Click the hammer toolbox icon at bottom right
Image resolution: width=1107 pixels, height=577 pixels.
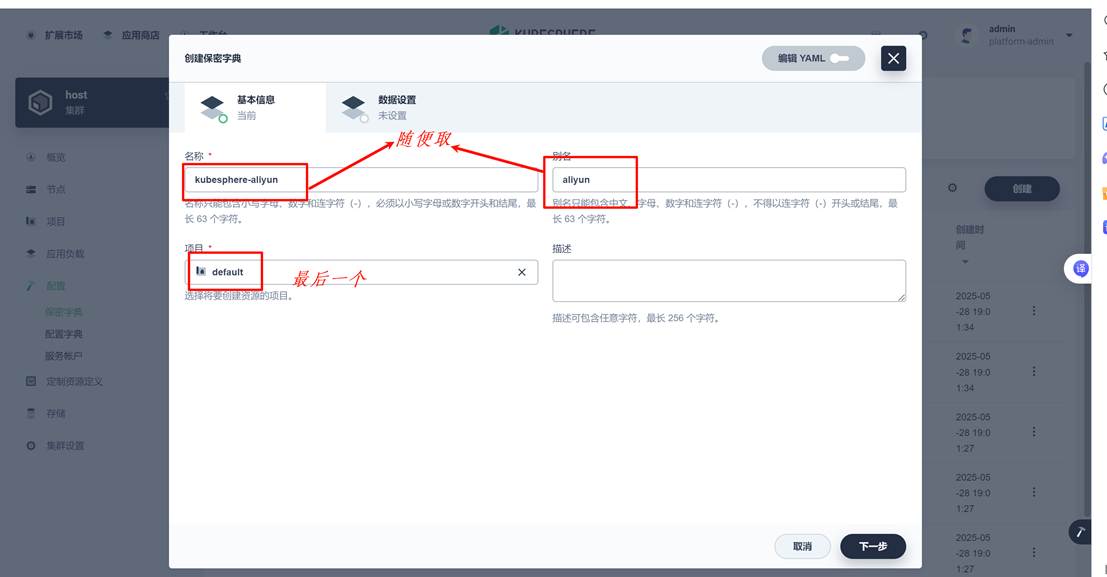[1079, 532]
